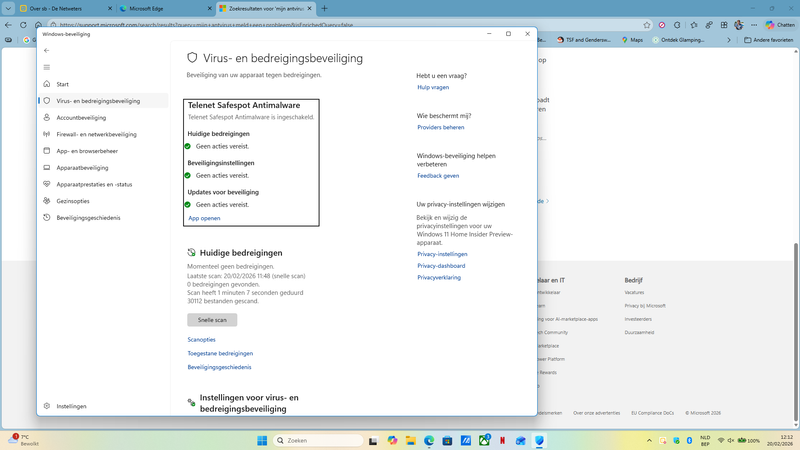800x450 pixels.
Task: Open Xbox app from taskbar
Action: (x=484, y=441)
